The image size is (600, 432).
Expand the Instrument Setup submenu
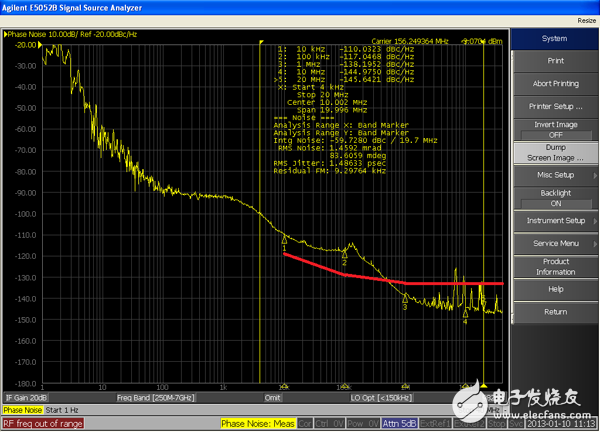point(555,220)
